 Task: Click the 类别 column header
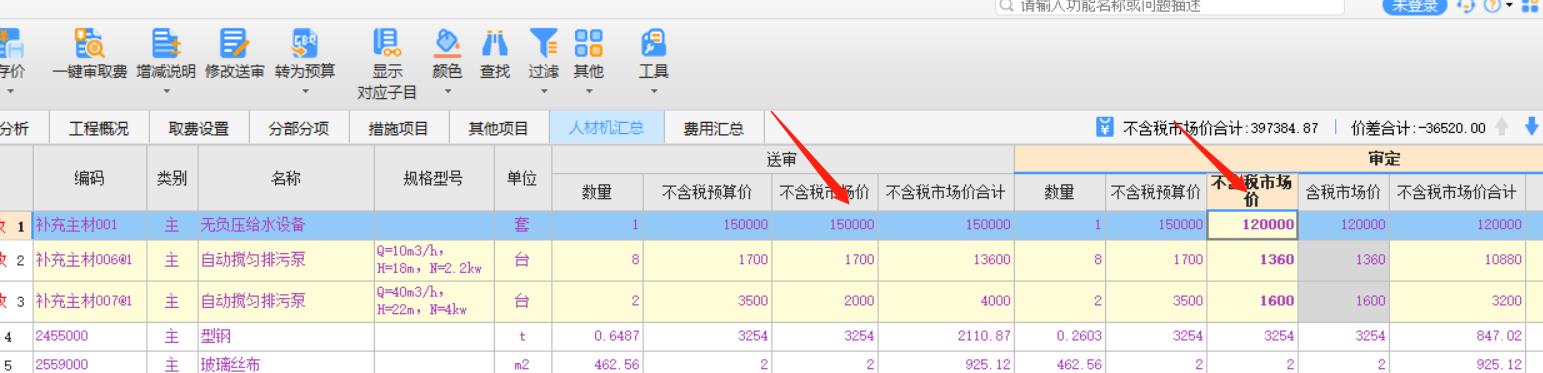click(172, 178)
